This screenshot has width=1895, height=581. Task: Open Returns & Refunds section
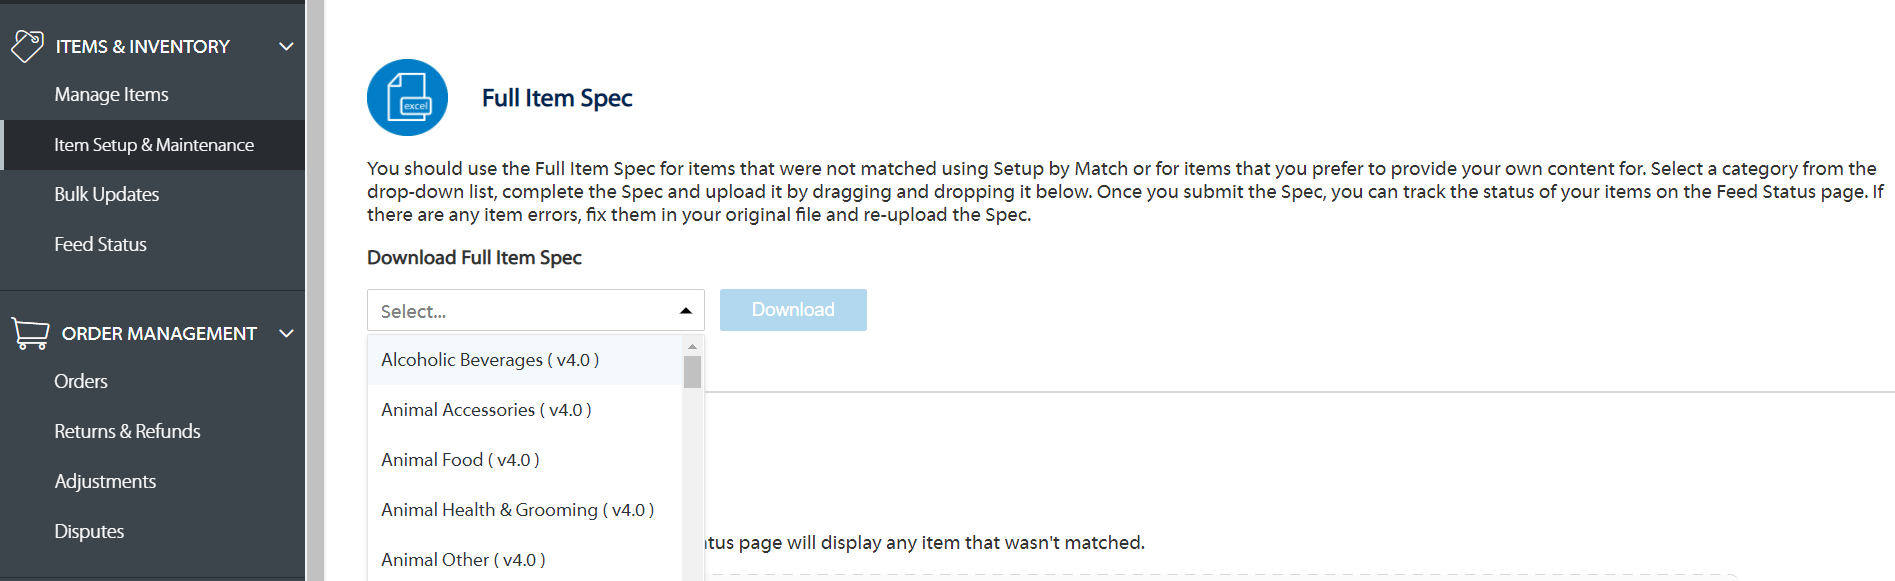click(x=127, y=432)
